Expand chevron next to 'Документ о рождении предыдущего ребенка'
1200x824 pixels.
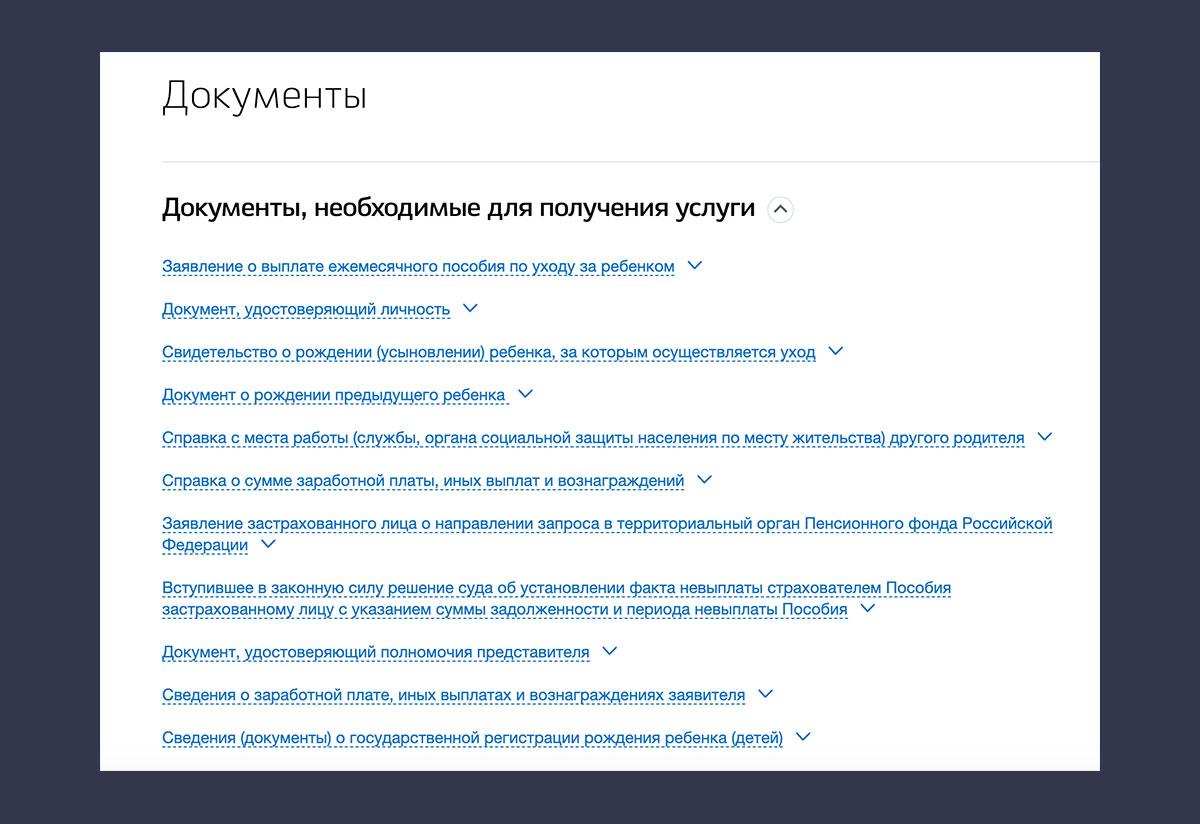525,394
